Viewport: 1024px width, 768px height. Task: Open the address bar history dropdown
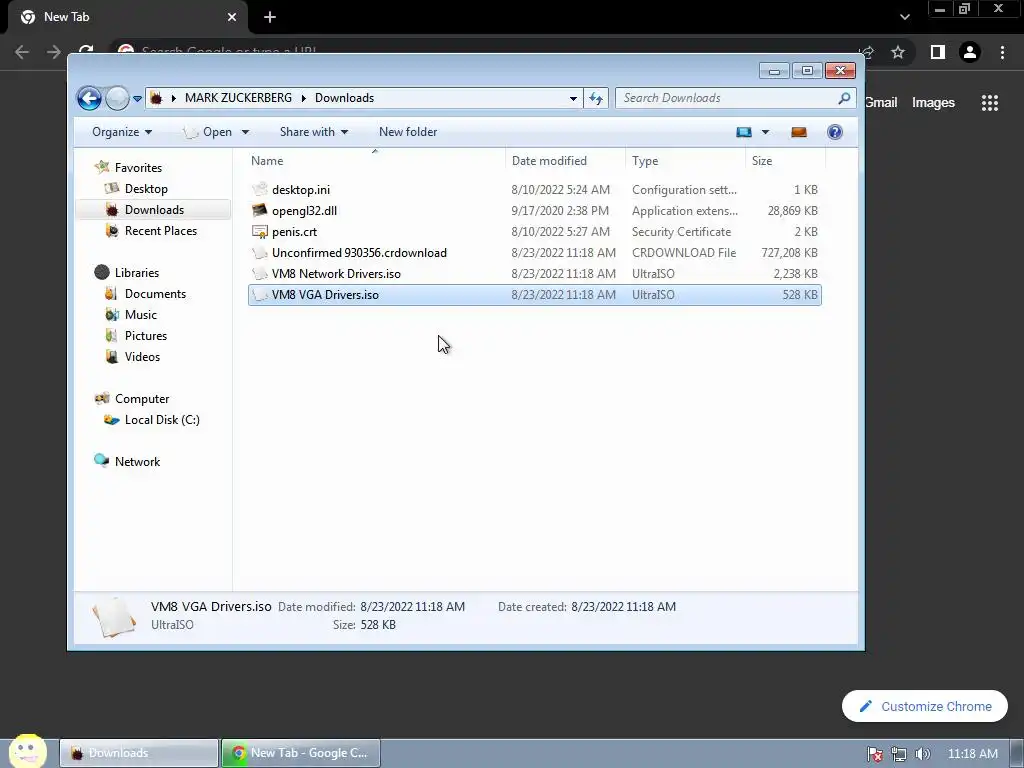(573, 99)
